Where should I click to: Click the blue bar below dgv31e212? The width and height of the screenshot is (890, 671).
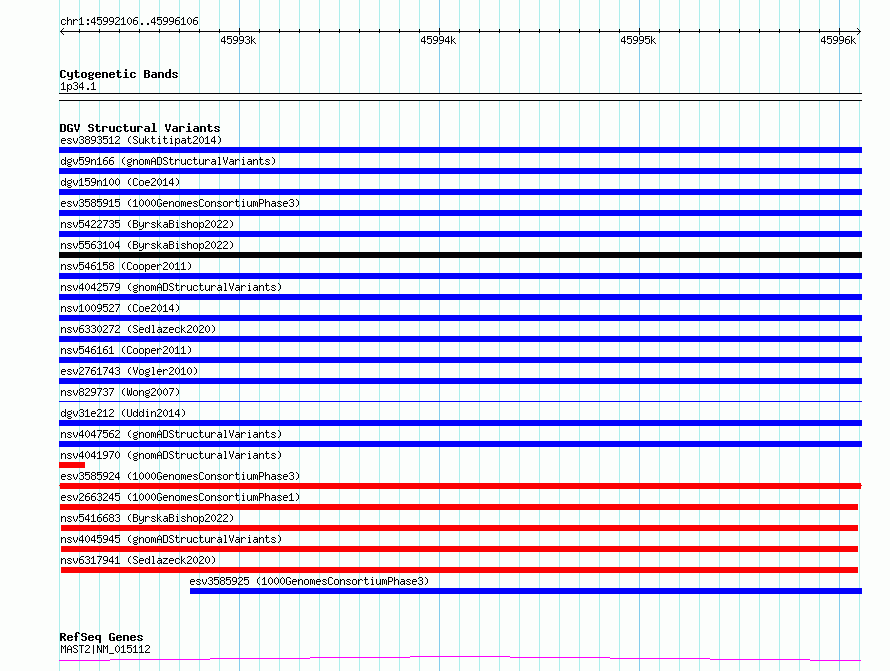(x=460, y=423)
